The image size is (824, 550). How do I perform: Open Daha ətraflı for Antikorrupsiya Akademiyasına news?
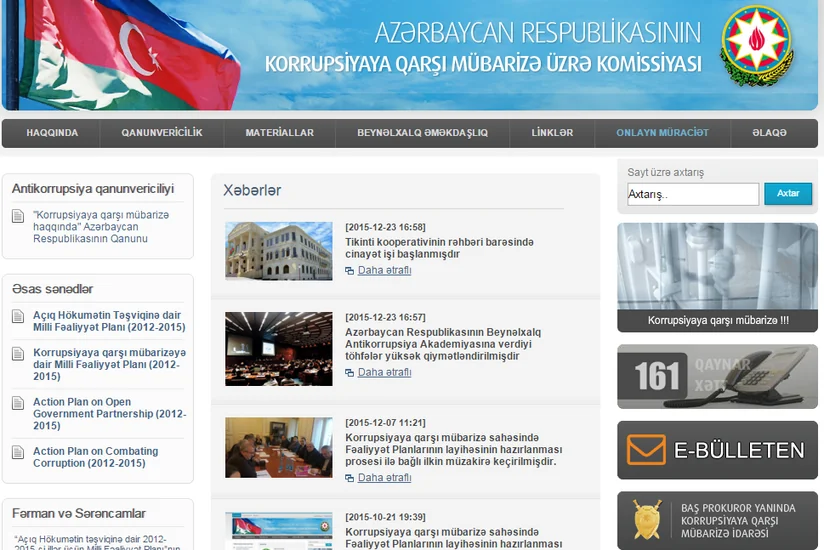[384, 372]
